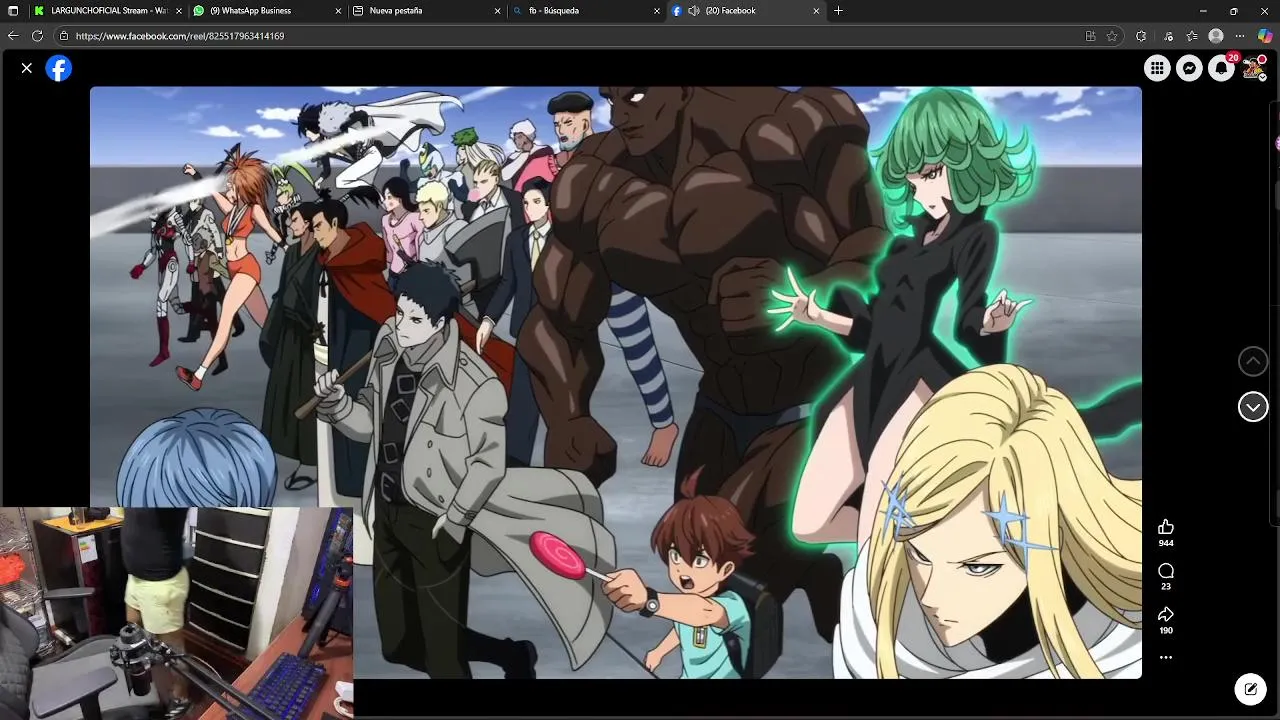Click the new message compose icon
This screenshot has width=1280, height=720.
click(x=1250, y=689)
